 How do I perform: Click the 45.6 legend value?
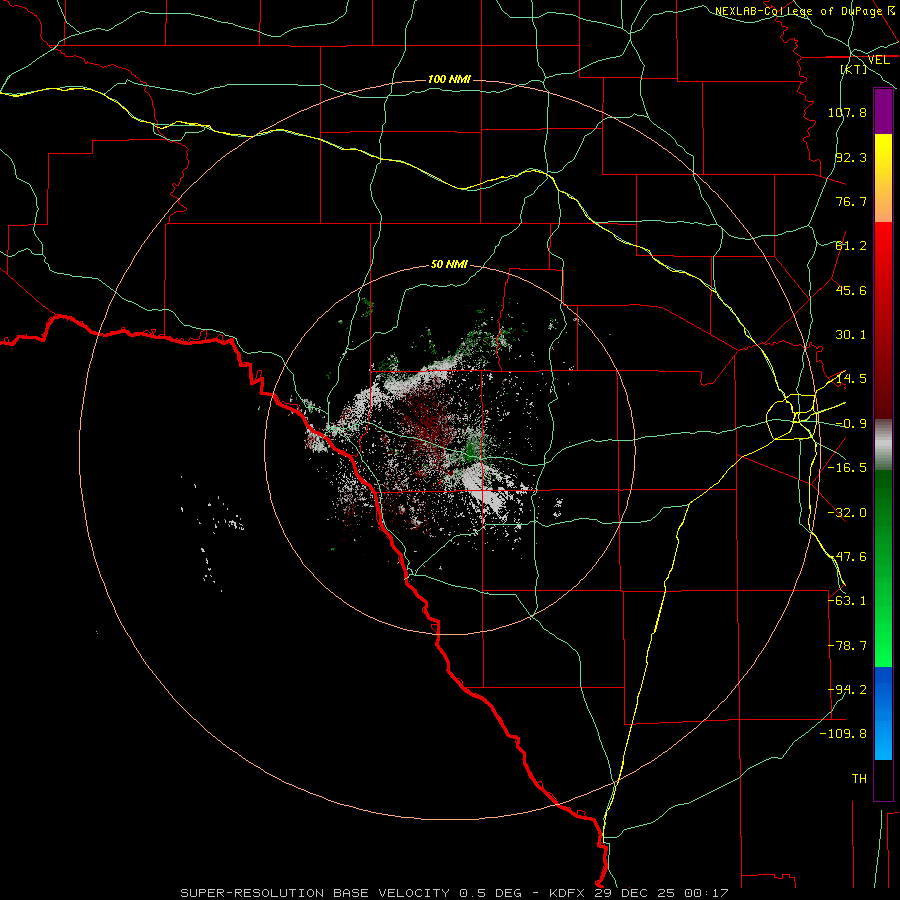(x=851, y=290)
